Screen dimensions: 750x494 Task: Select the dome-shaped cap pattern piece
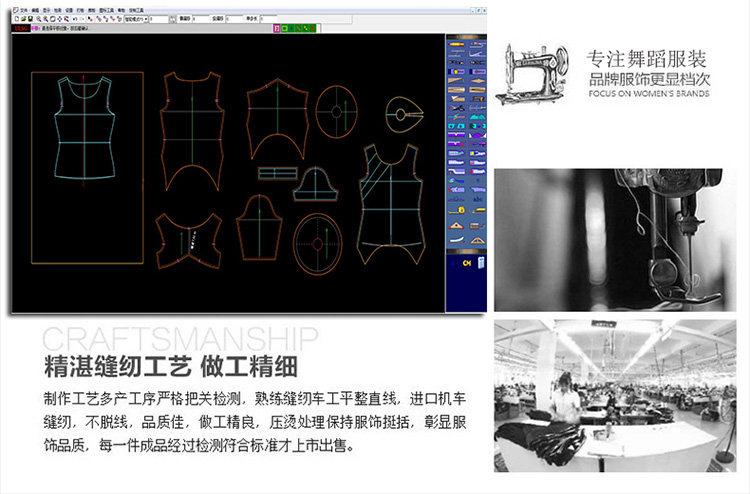pyautogui.click(x=315, y=184)
